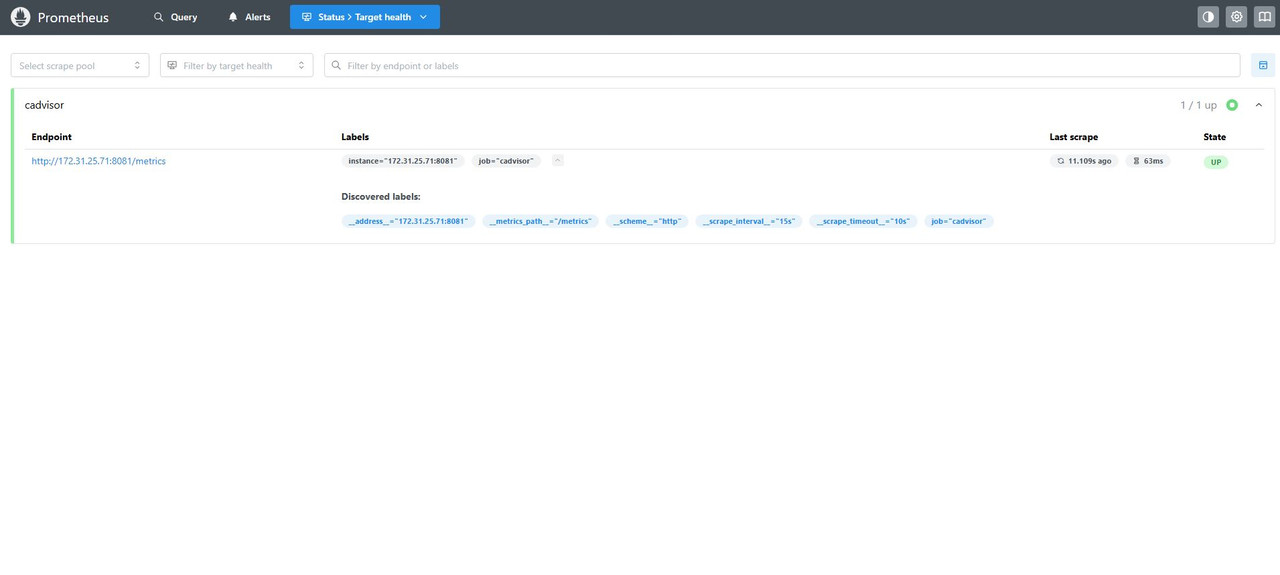Click the __metrics_path__="/metrics" label
The width and height of the screenshot is (1280, 575).
[540, 221]
